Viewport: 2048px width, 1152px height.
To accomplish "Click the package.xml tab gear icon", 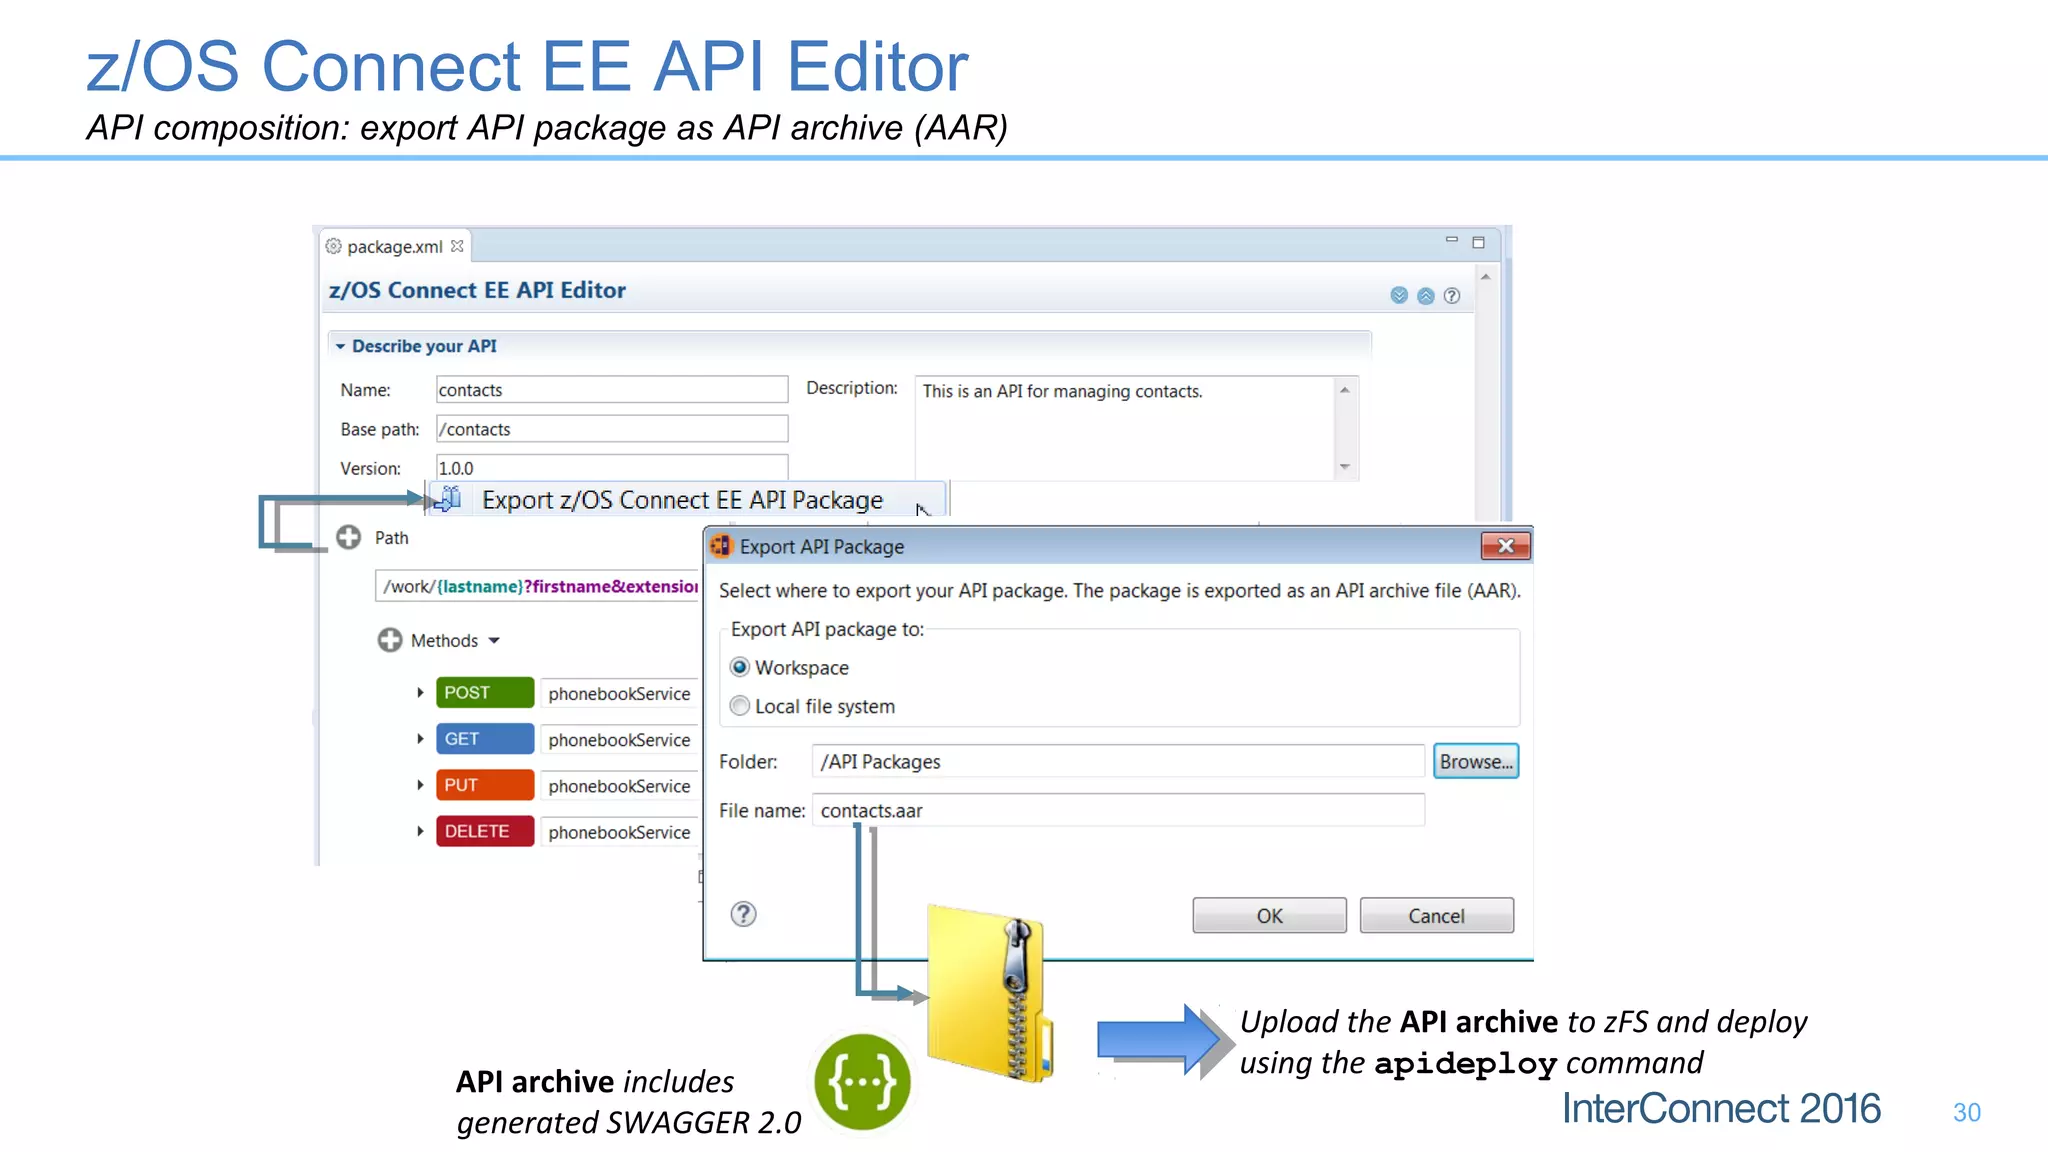I will [x=334, y=246].
